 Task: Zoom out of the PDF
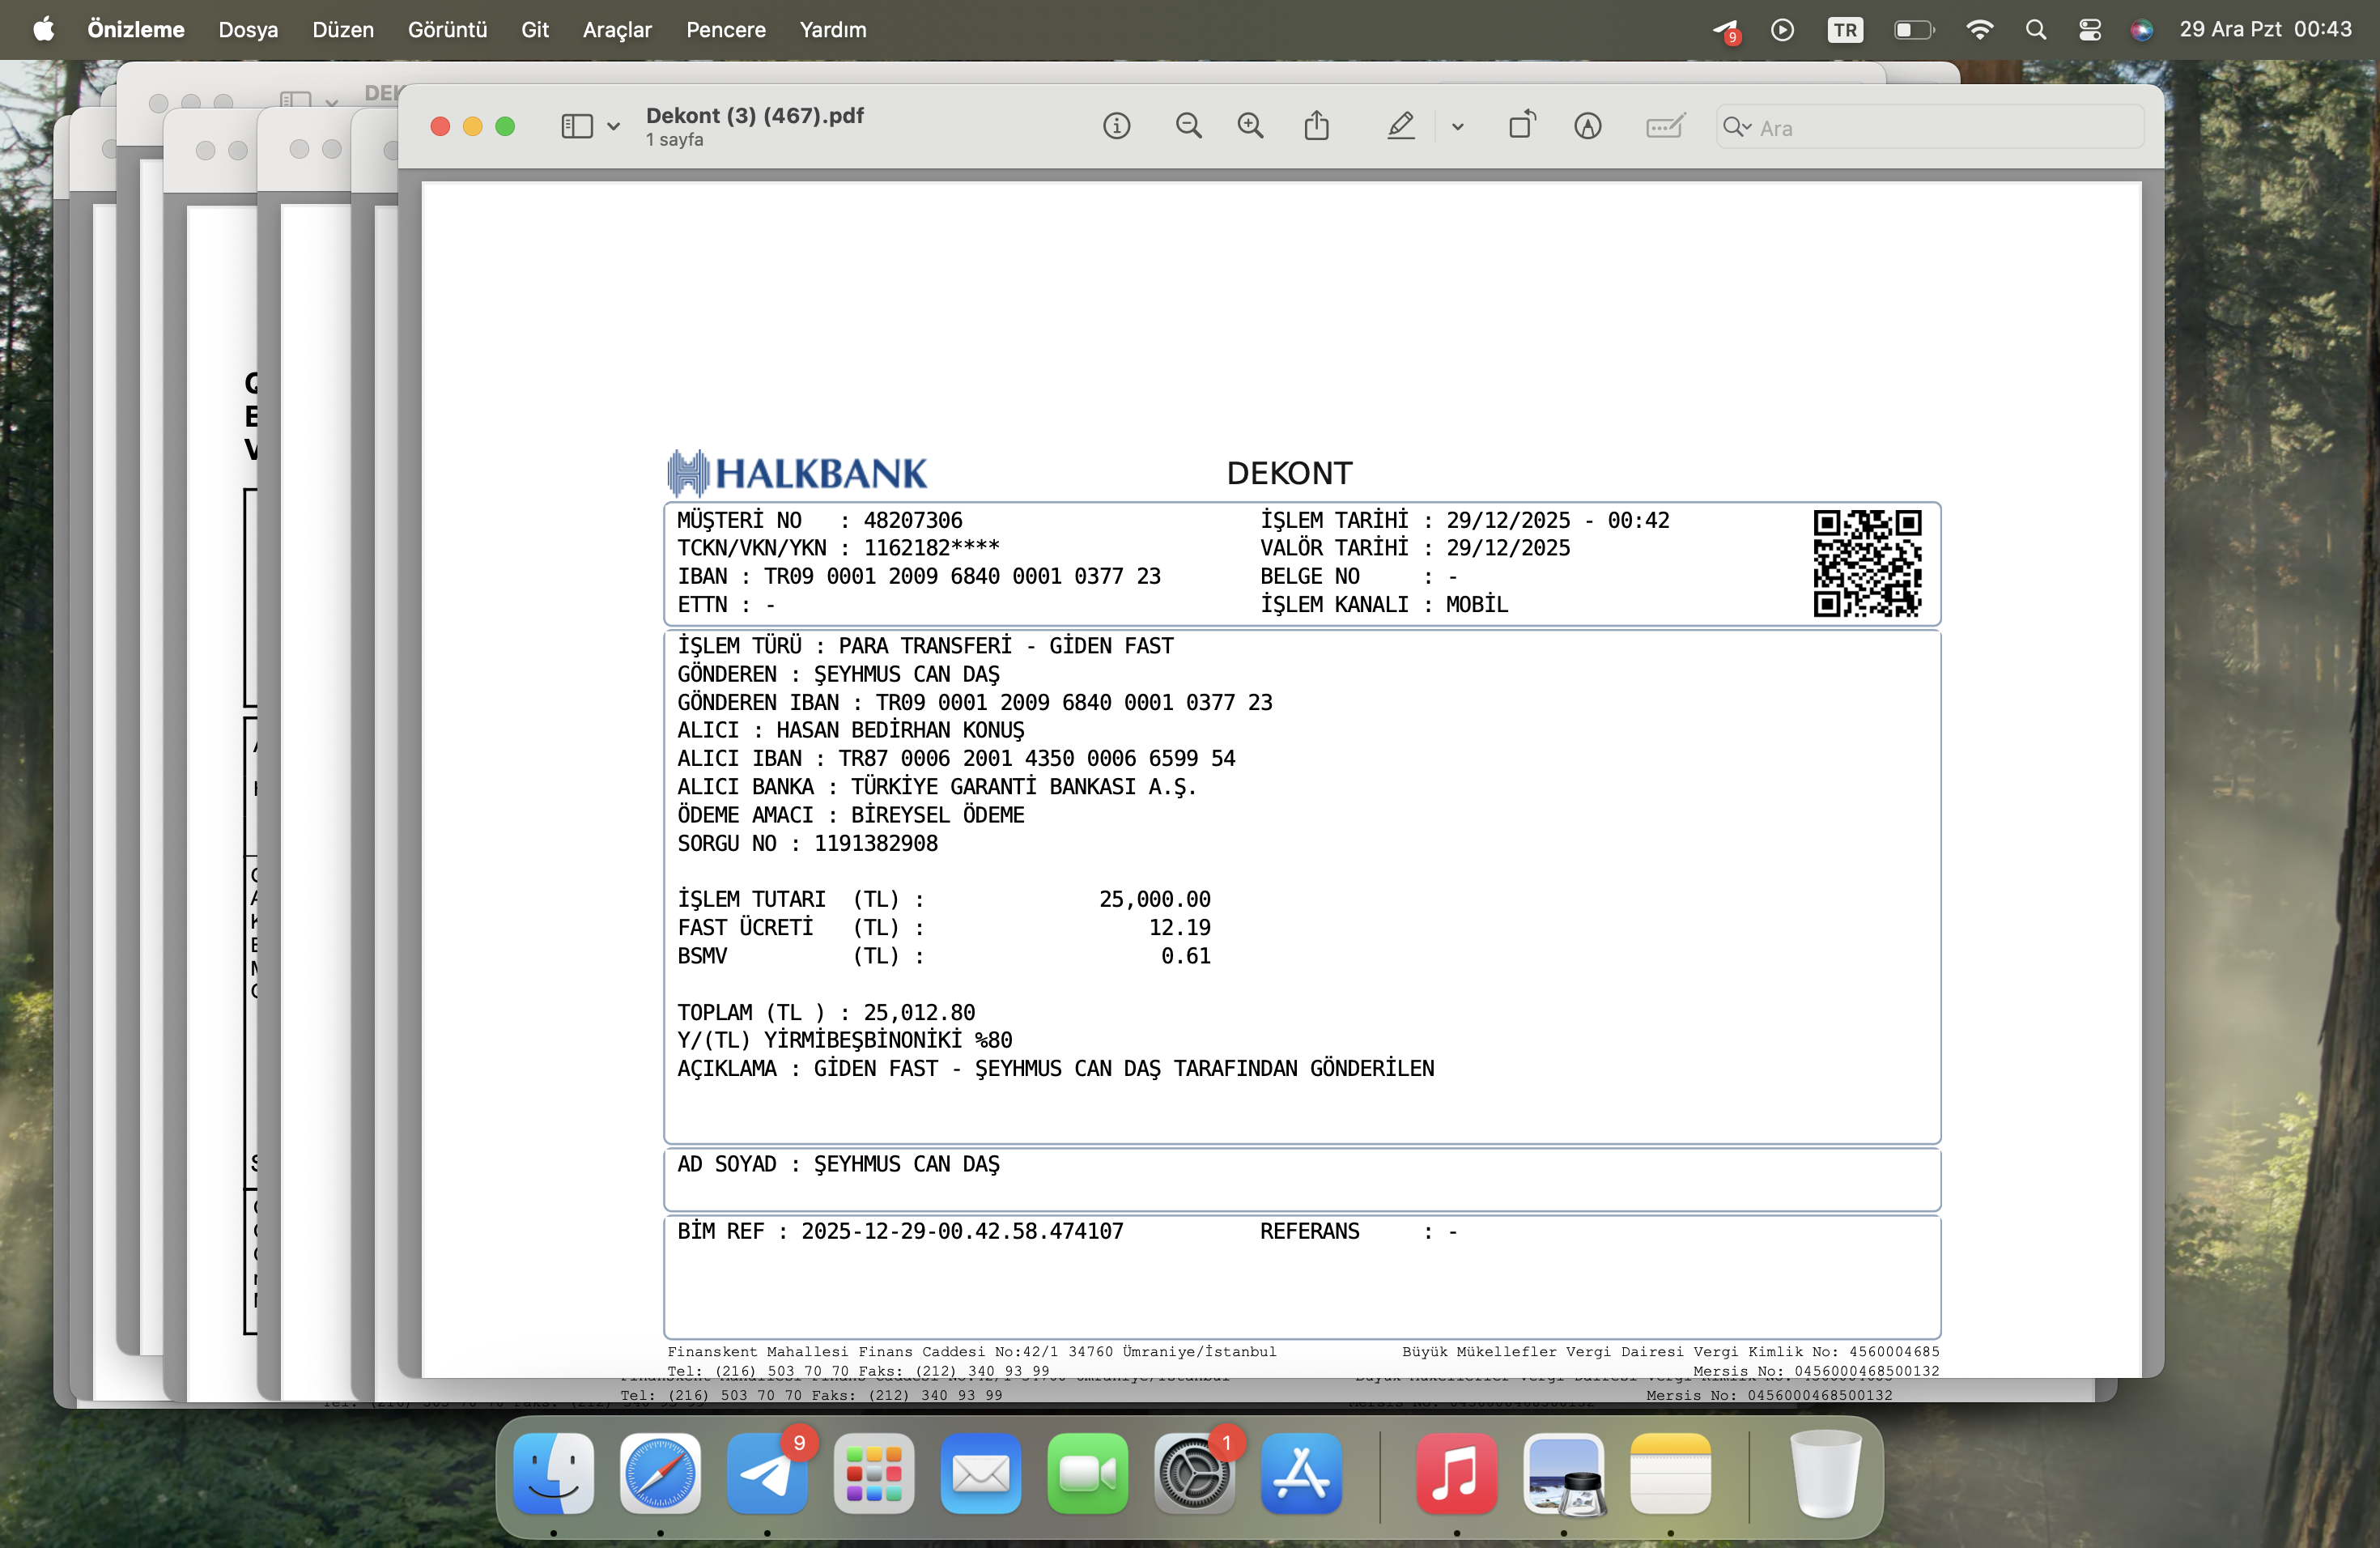[x=1188, y=126]
